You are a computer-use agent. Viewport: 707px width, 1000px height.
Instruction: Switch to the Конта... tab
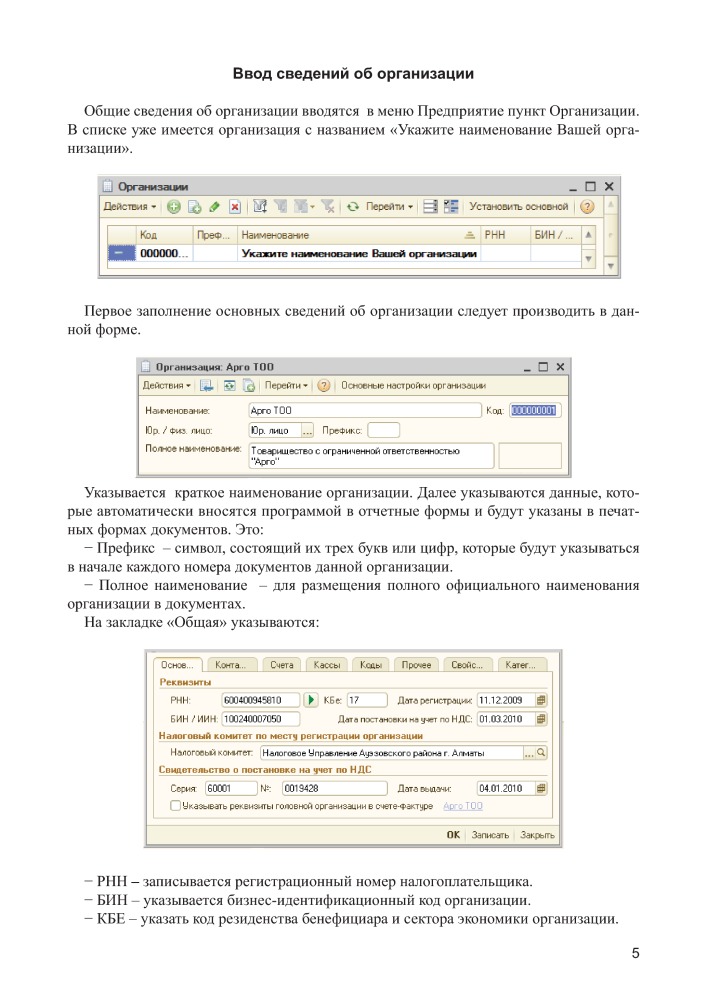pyautogui.click(x=231, y=665)
